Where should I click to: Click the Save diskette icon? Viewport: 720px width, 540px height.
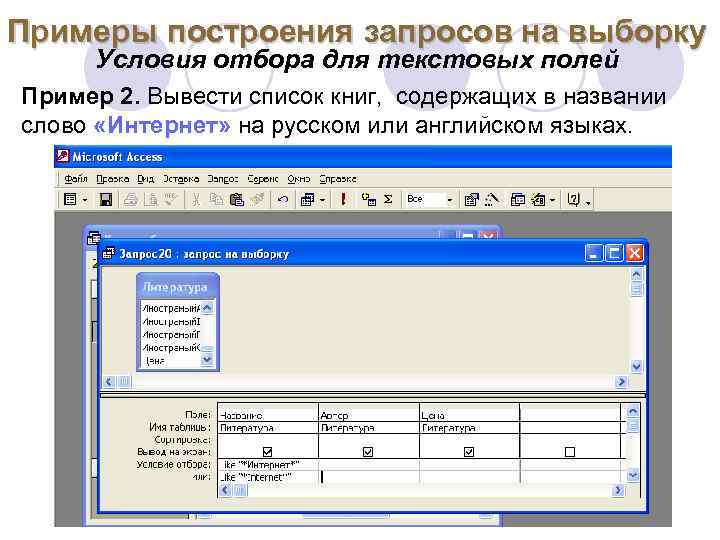pyautogui.click(x=106, y=200)
